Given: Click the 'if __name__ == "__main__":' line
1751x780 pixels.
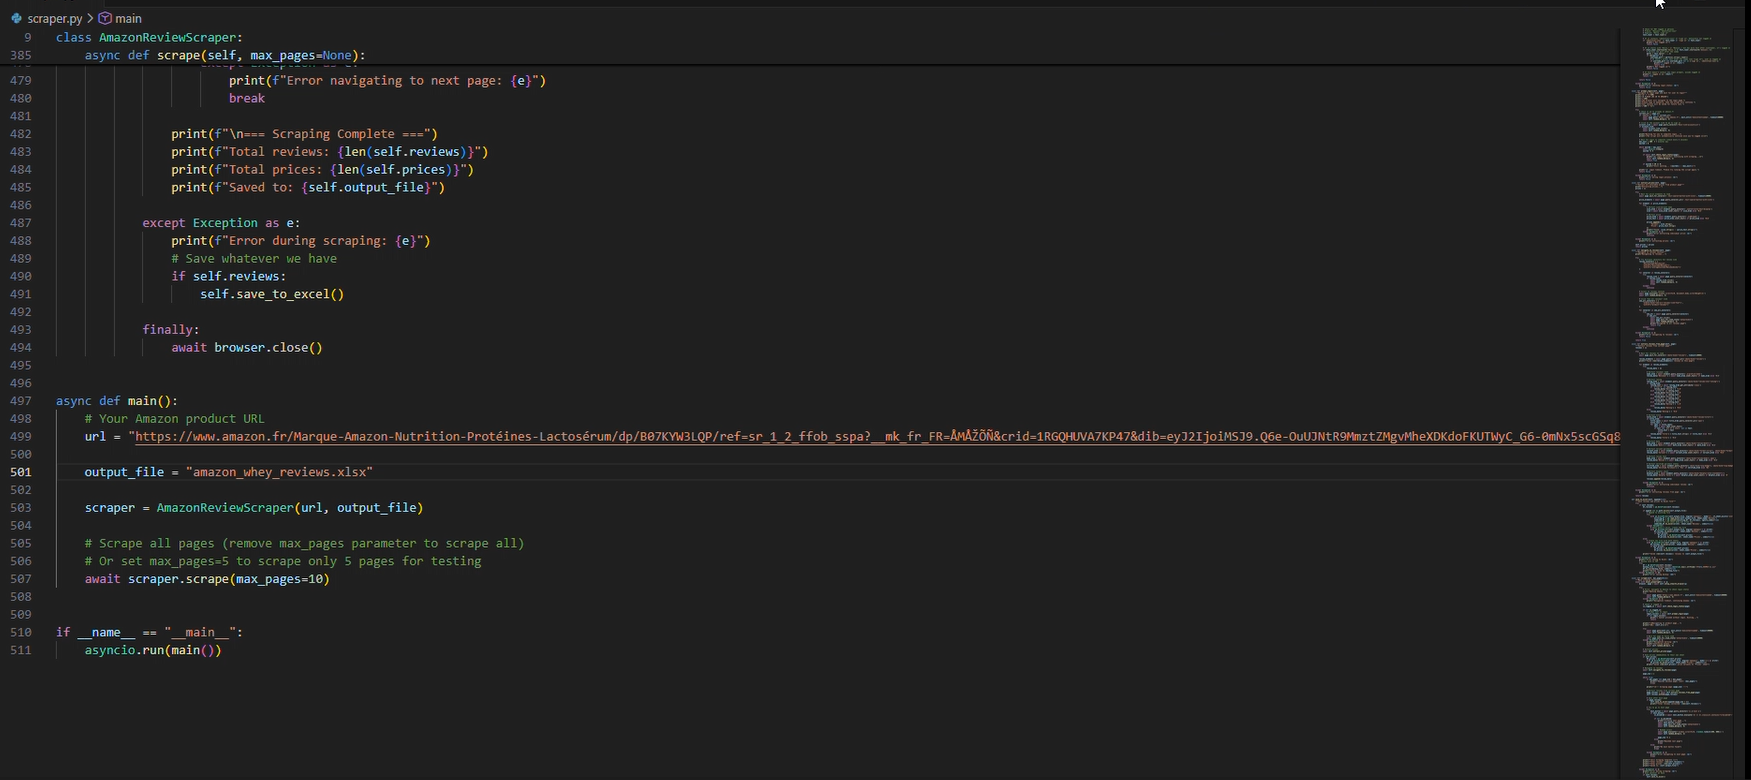Looking at the screenshot, I should [149, 632].
